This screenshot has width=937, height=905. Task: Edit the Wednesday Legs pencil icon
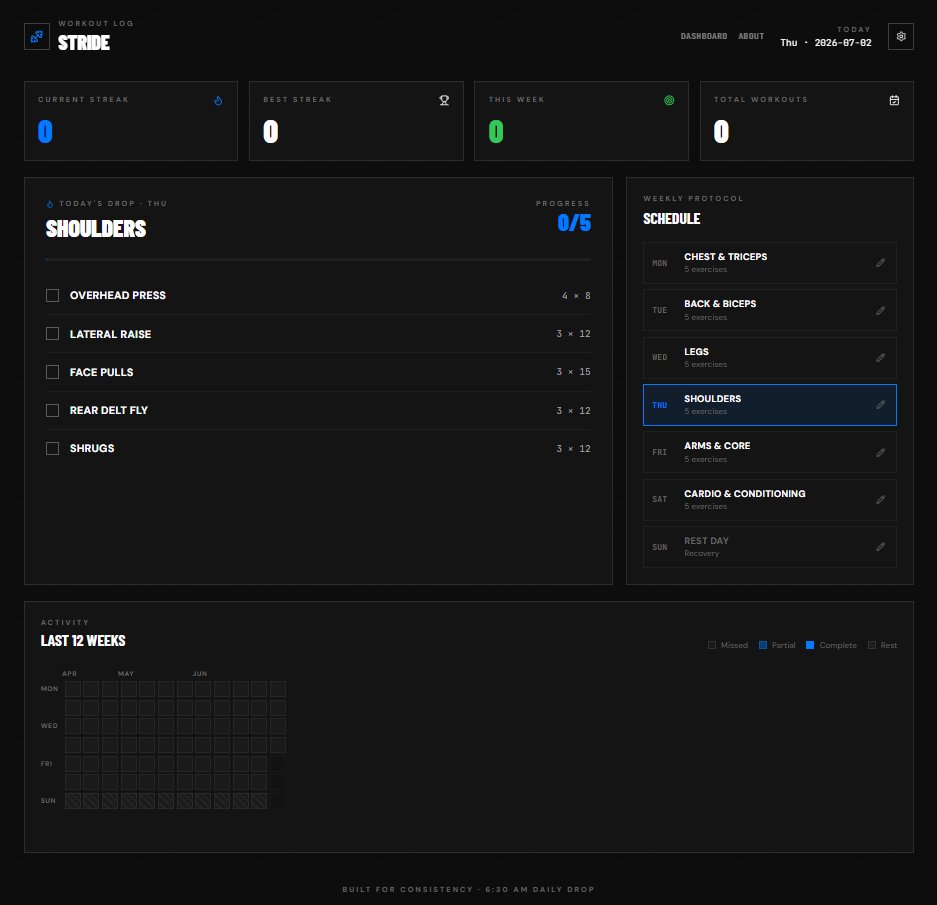(880, 357)
